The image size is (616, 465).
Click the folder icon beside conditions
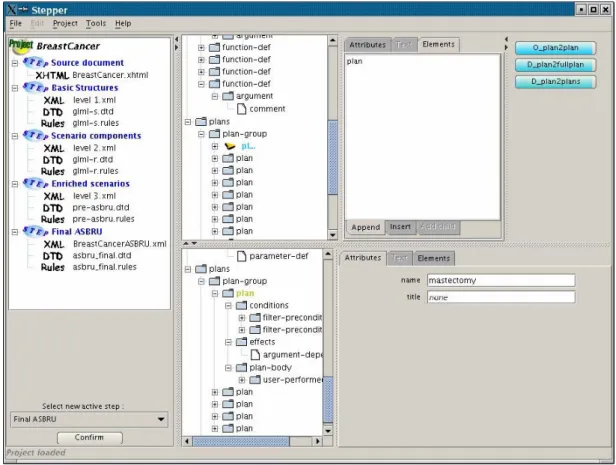(x=241, y=305)
